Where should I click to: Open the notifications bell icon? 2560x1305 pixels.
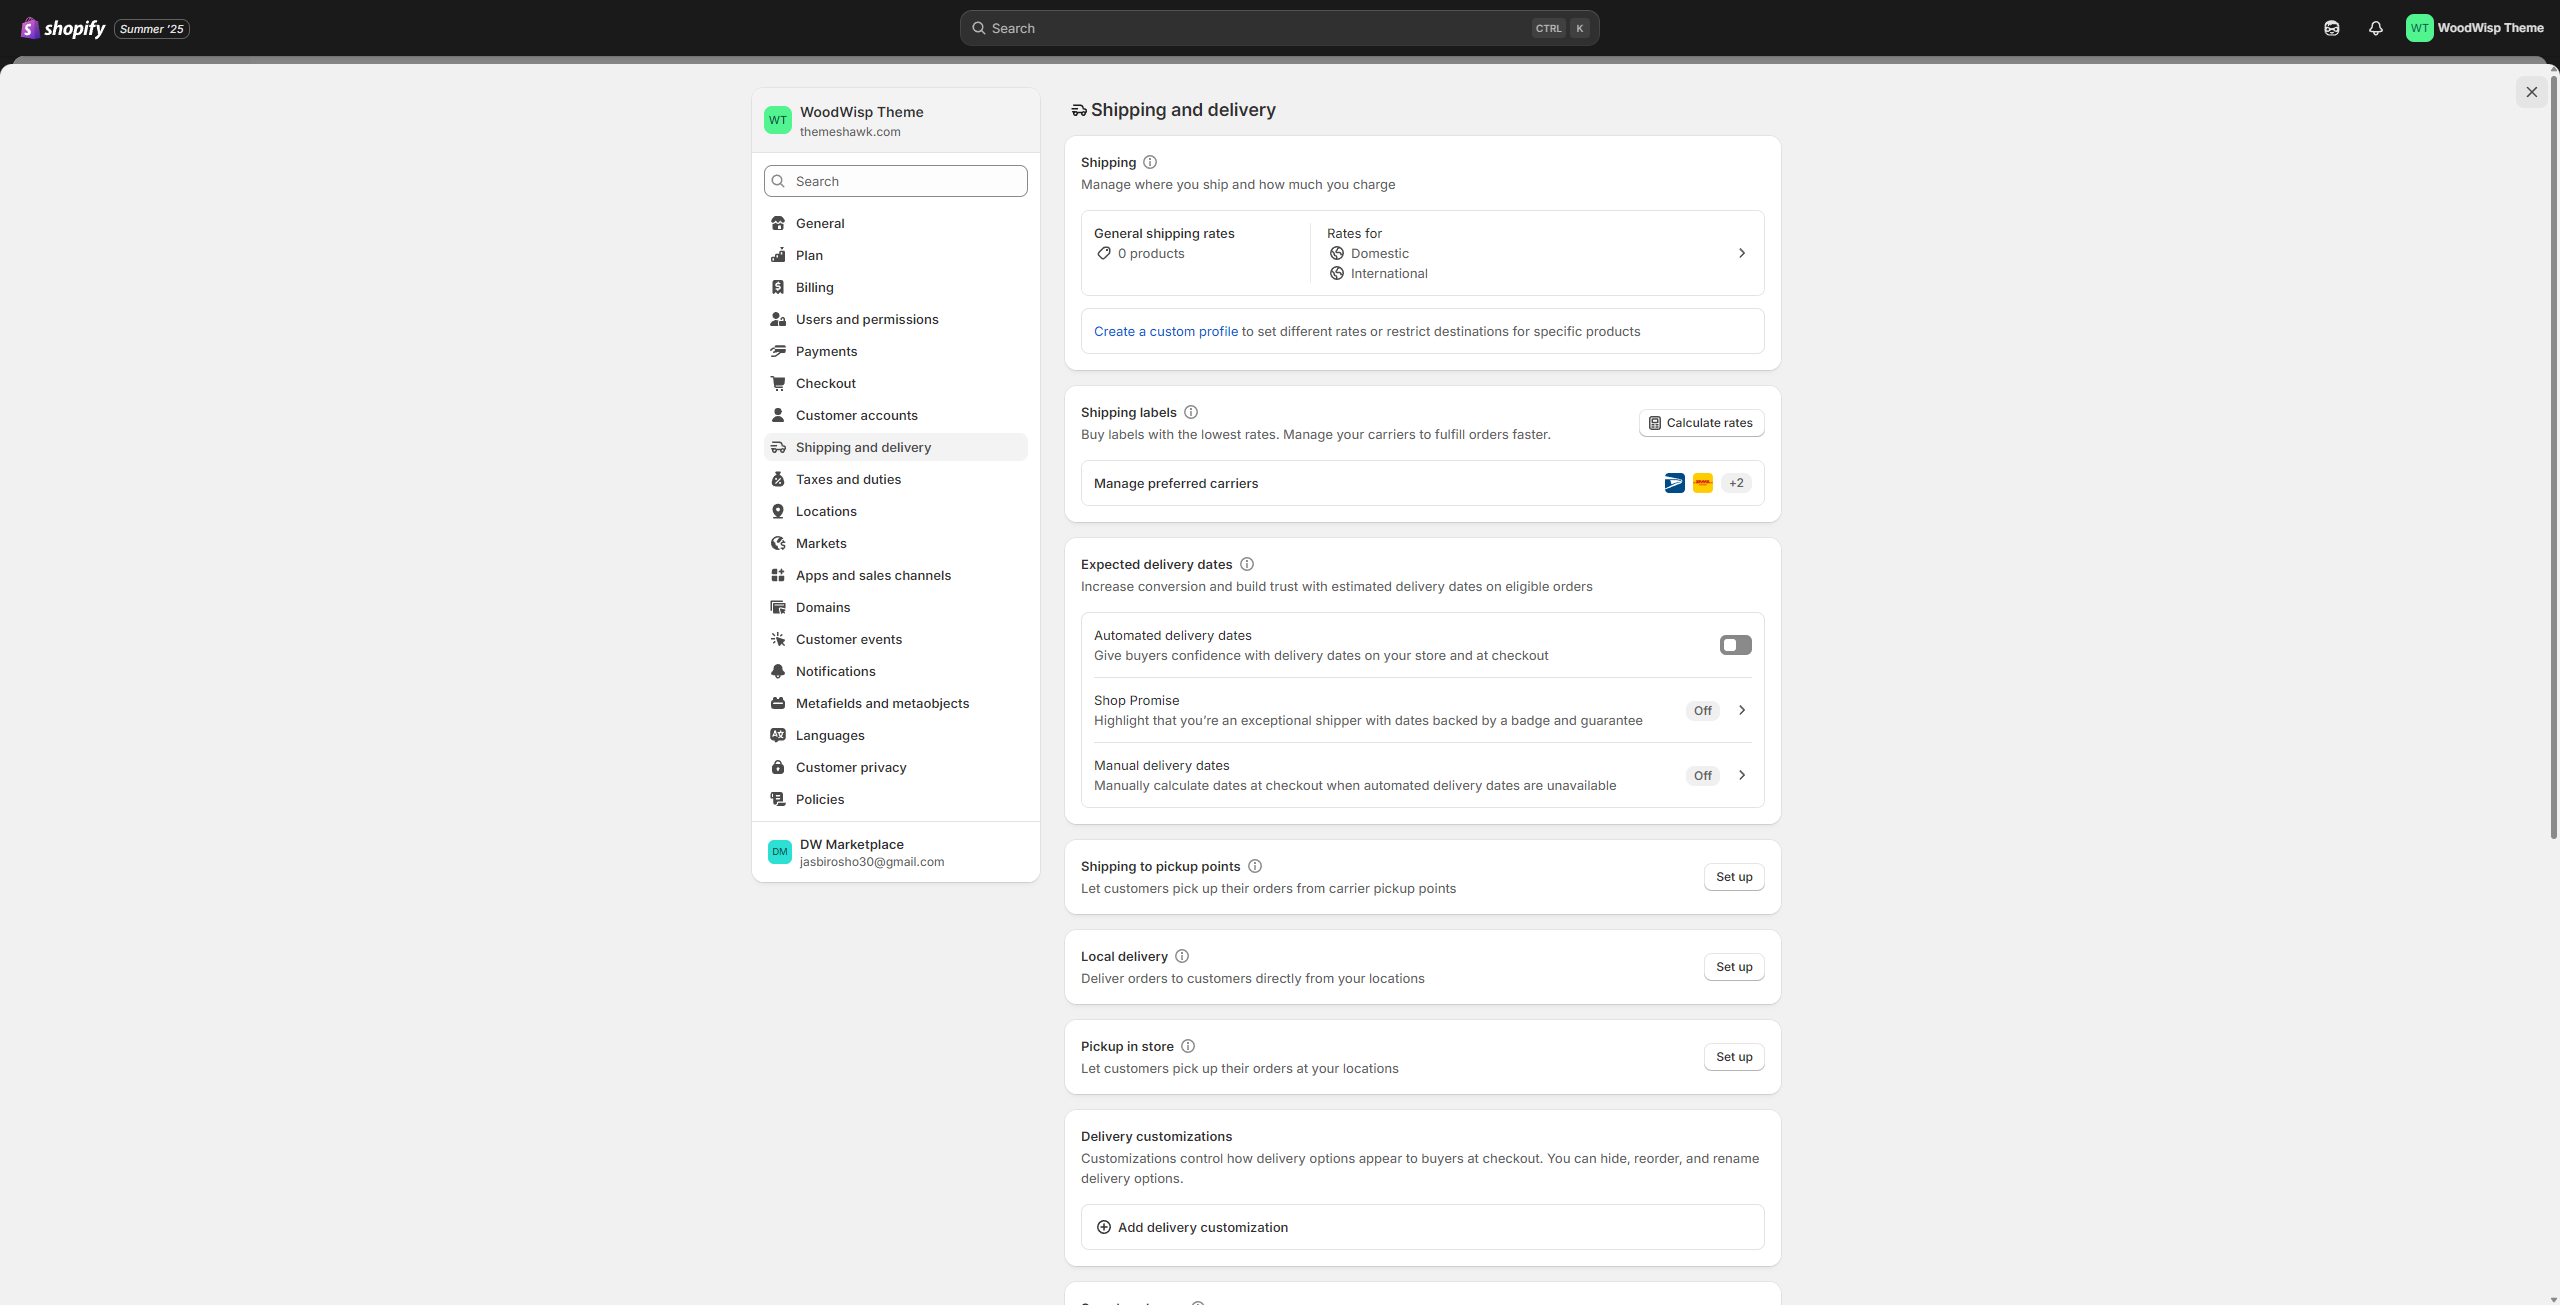tap(2376, 27)
